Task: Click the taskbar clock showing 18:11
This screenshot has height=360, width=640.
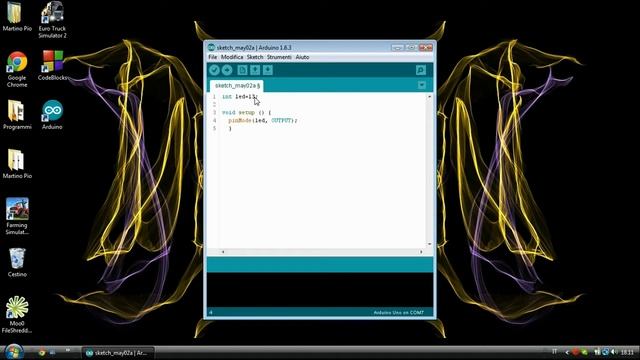Action: (x=627, y=352)
